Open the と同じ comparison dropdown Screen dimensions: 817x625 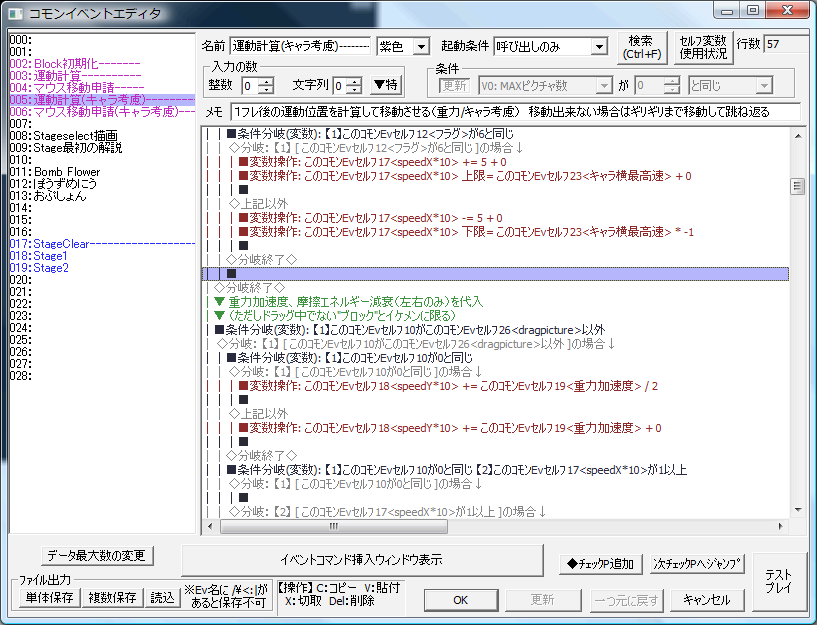coord(764,85)
